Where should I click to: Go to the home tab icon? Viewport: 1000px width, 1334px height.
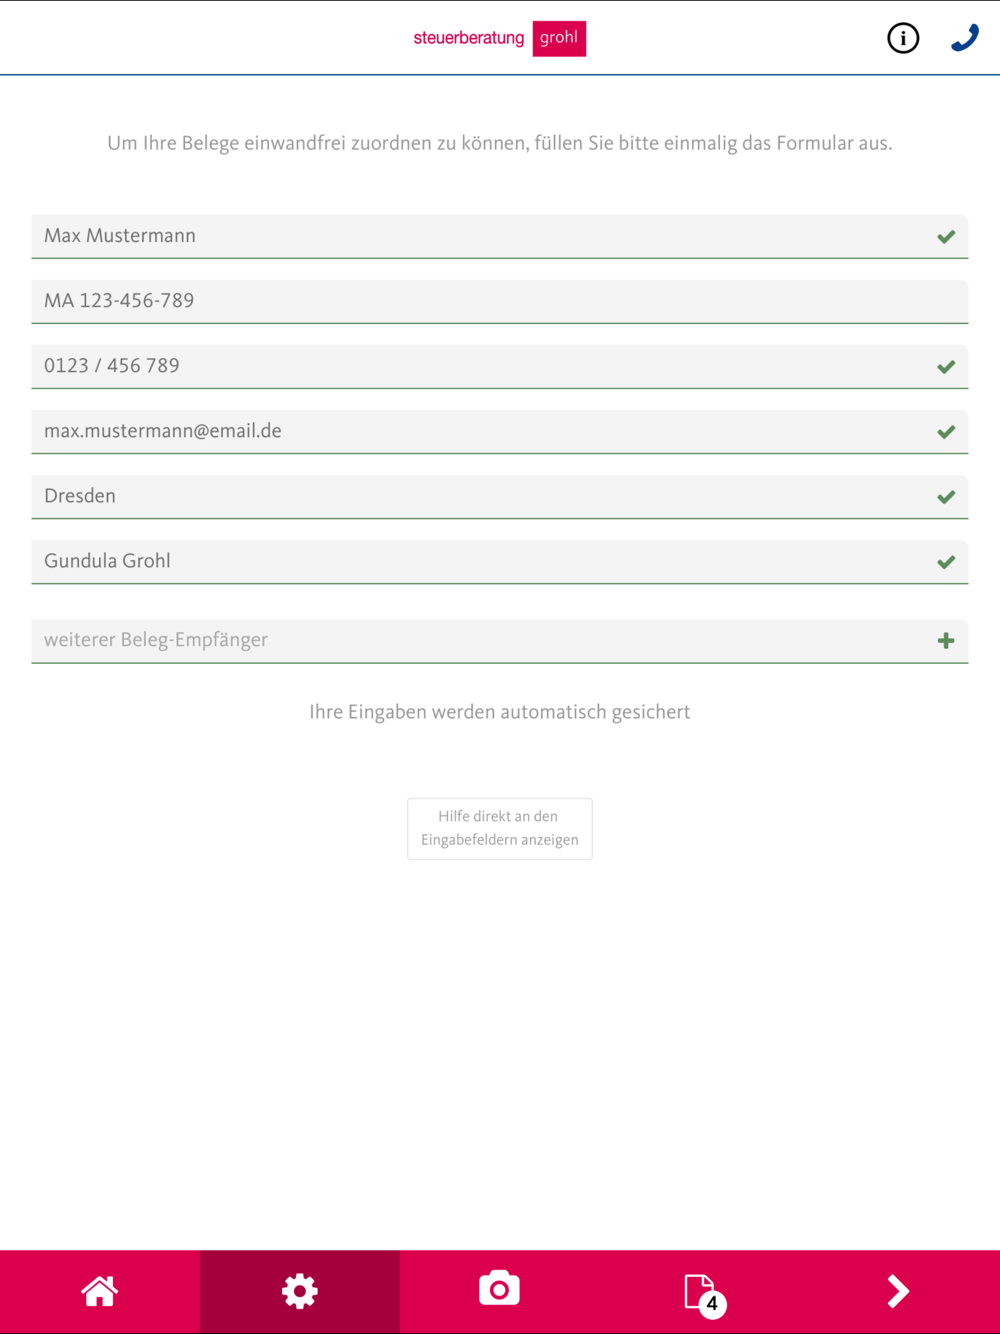(x=100, y=1291)
